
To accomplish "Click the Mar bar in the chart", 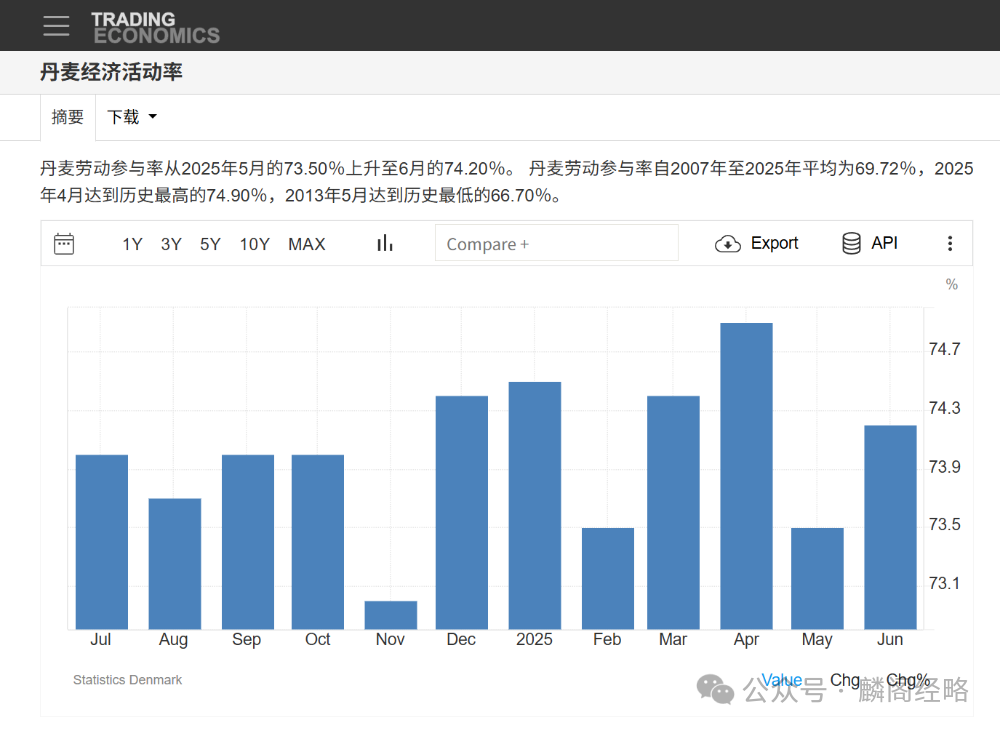I will pyautogui.click(x=673, y=513).
